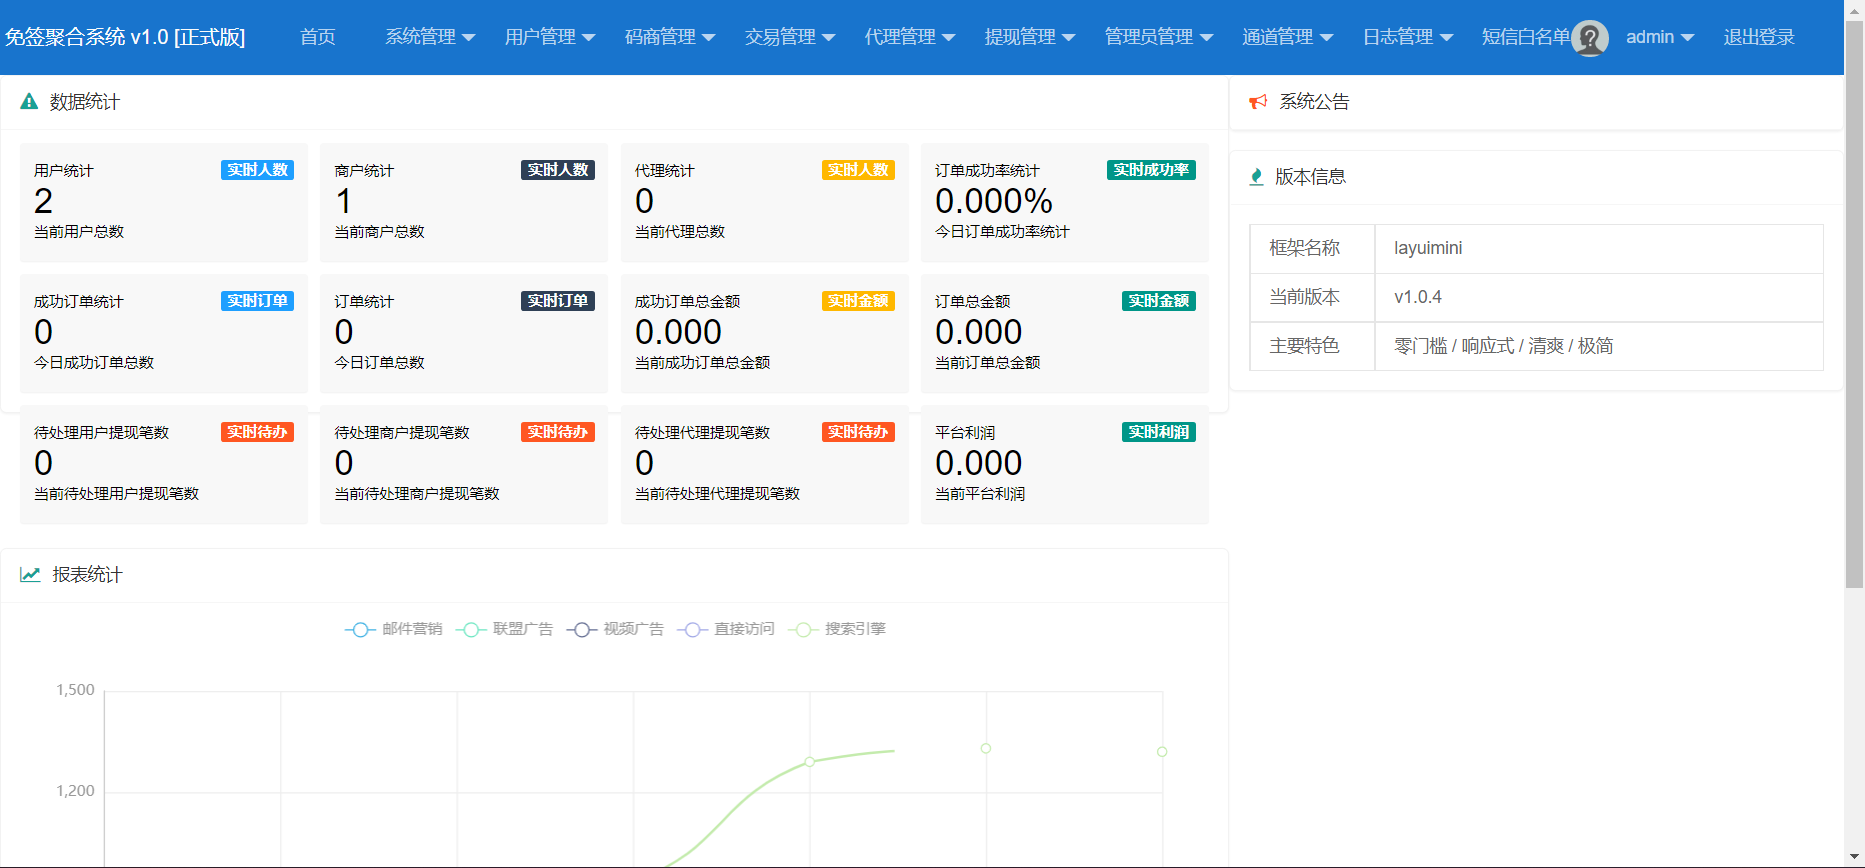The width and height of the screenshot is (1865, 868).
Task: Click the 实时待办 badge on 待处理代理提现笔数
Action: (x=858, y=432)
